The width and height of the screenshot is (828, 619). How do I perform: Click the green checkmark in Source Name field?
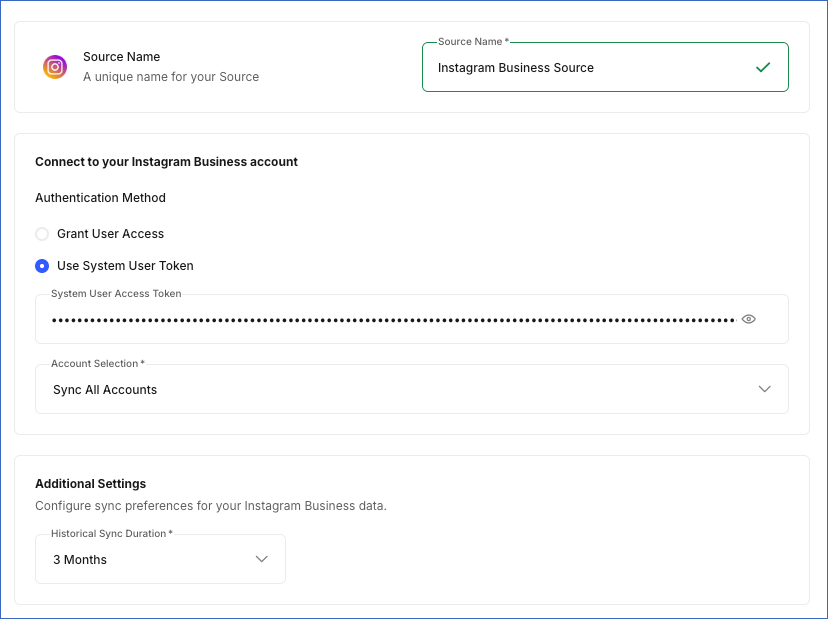[763, 67]
